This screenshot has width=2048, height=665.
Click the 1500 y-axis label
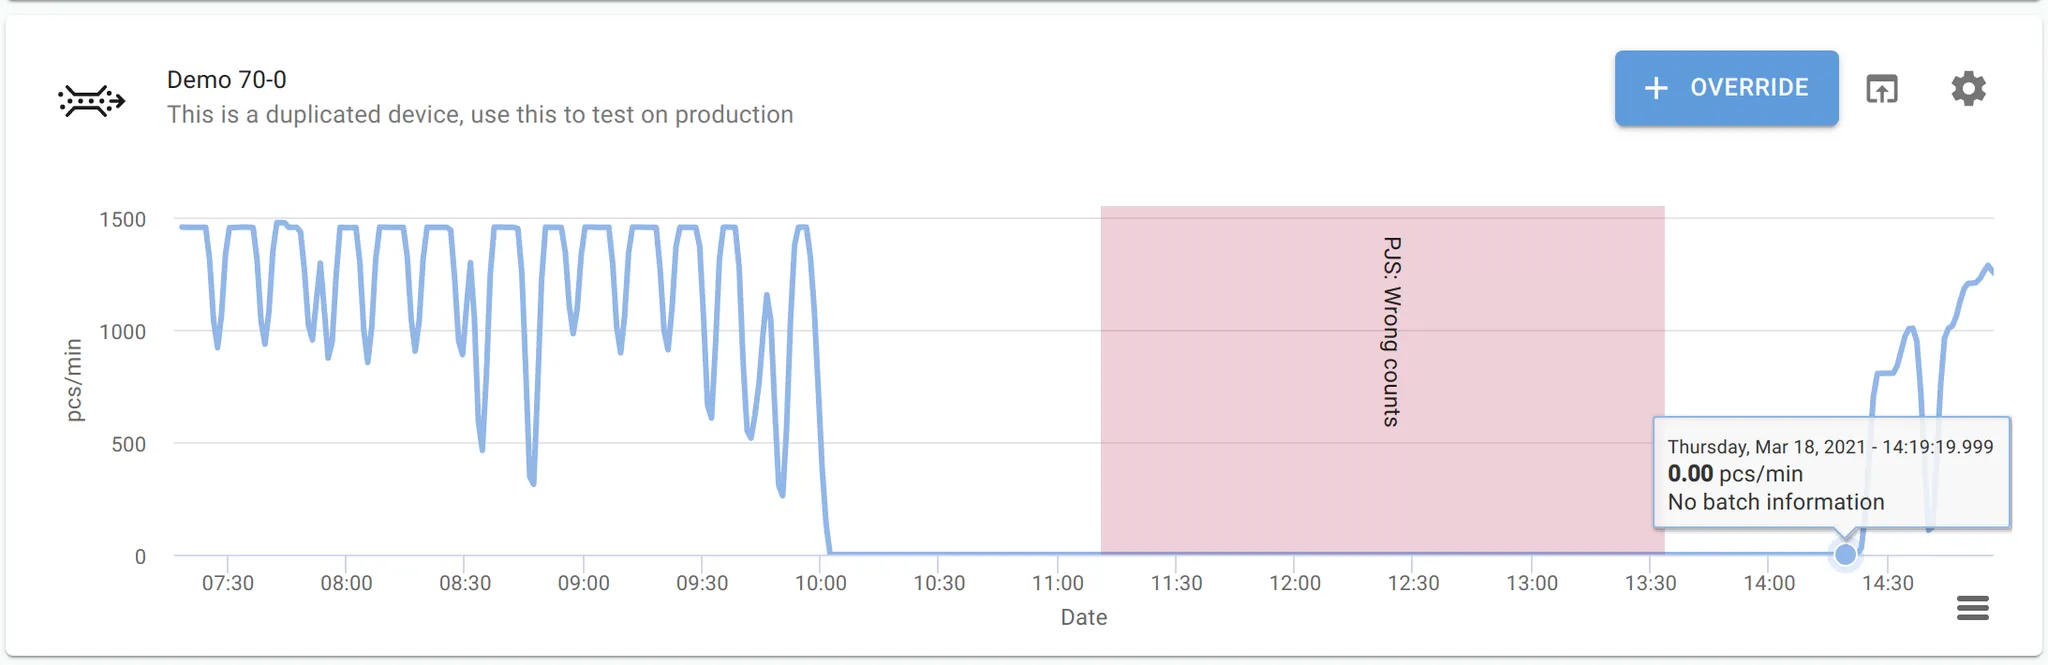(122, 219)
